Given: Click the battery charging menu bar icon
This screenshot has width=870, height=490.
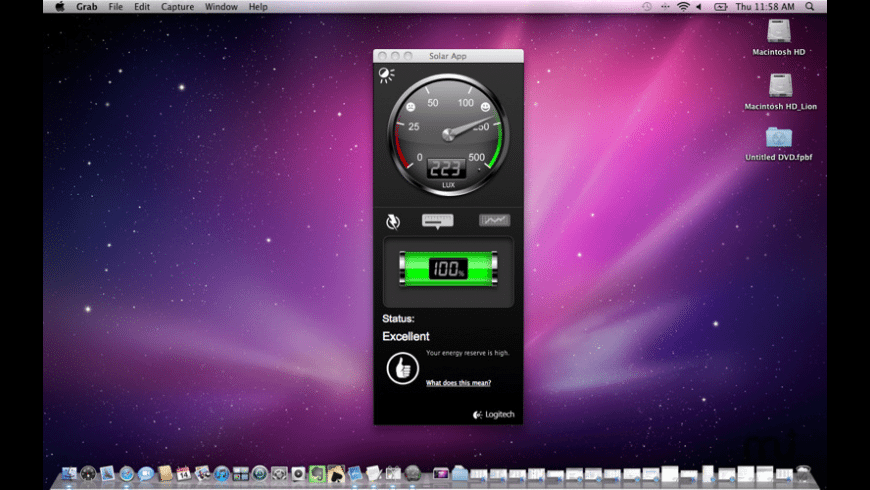Looking at the screenshot, I should pyautogui.click(x=720, y=7).
